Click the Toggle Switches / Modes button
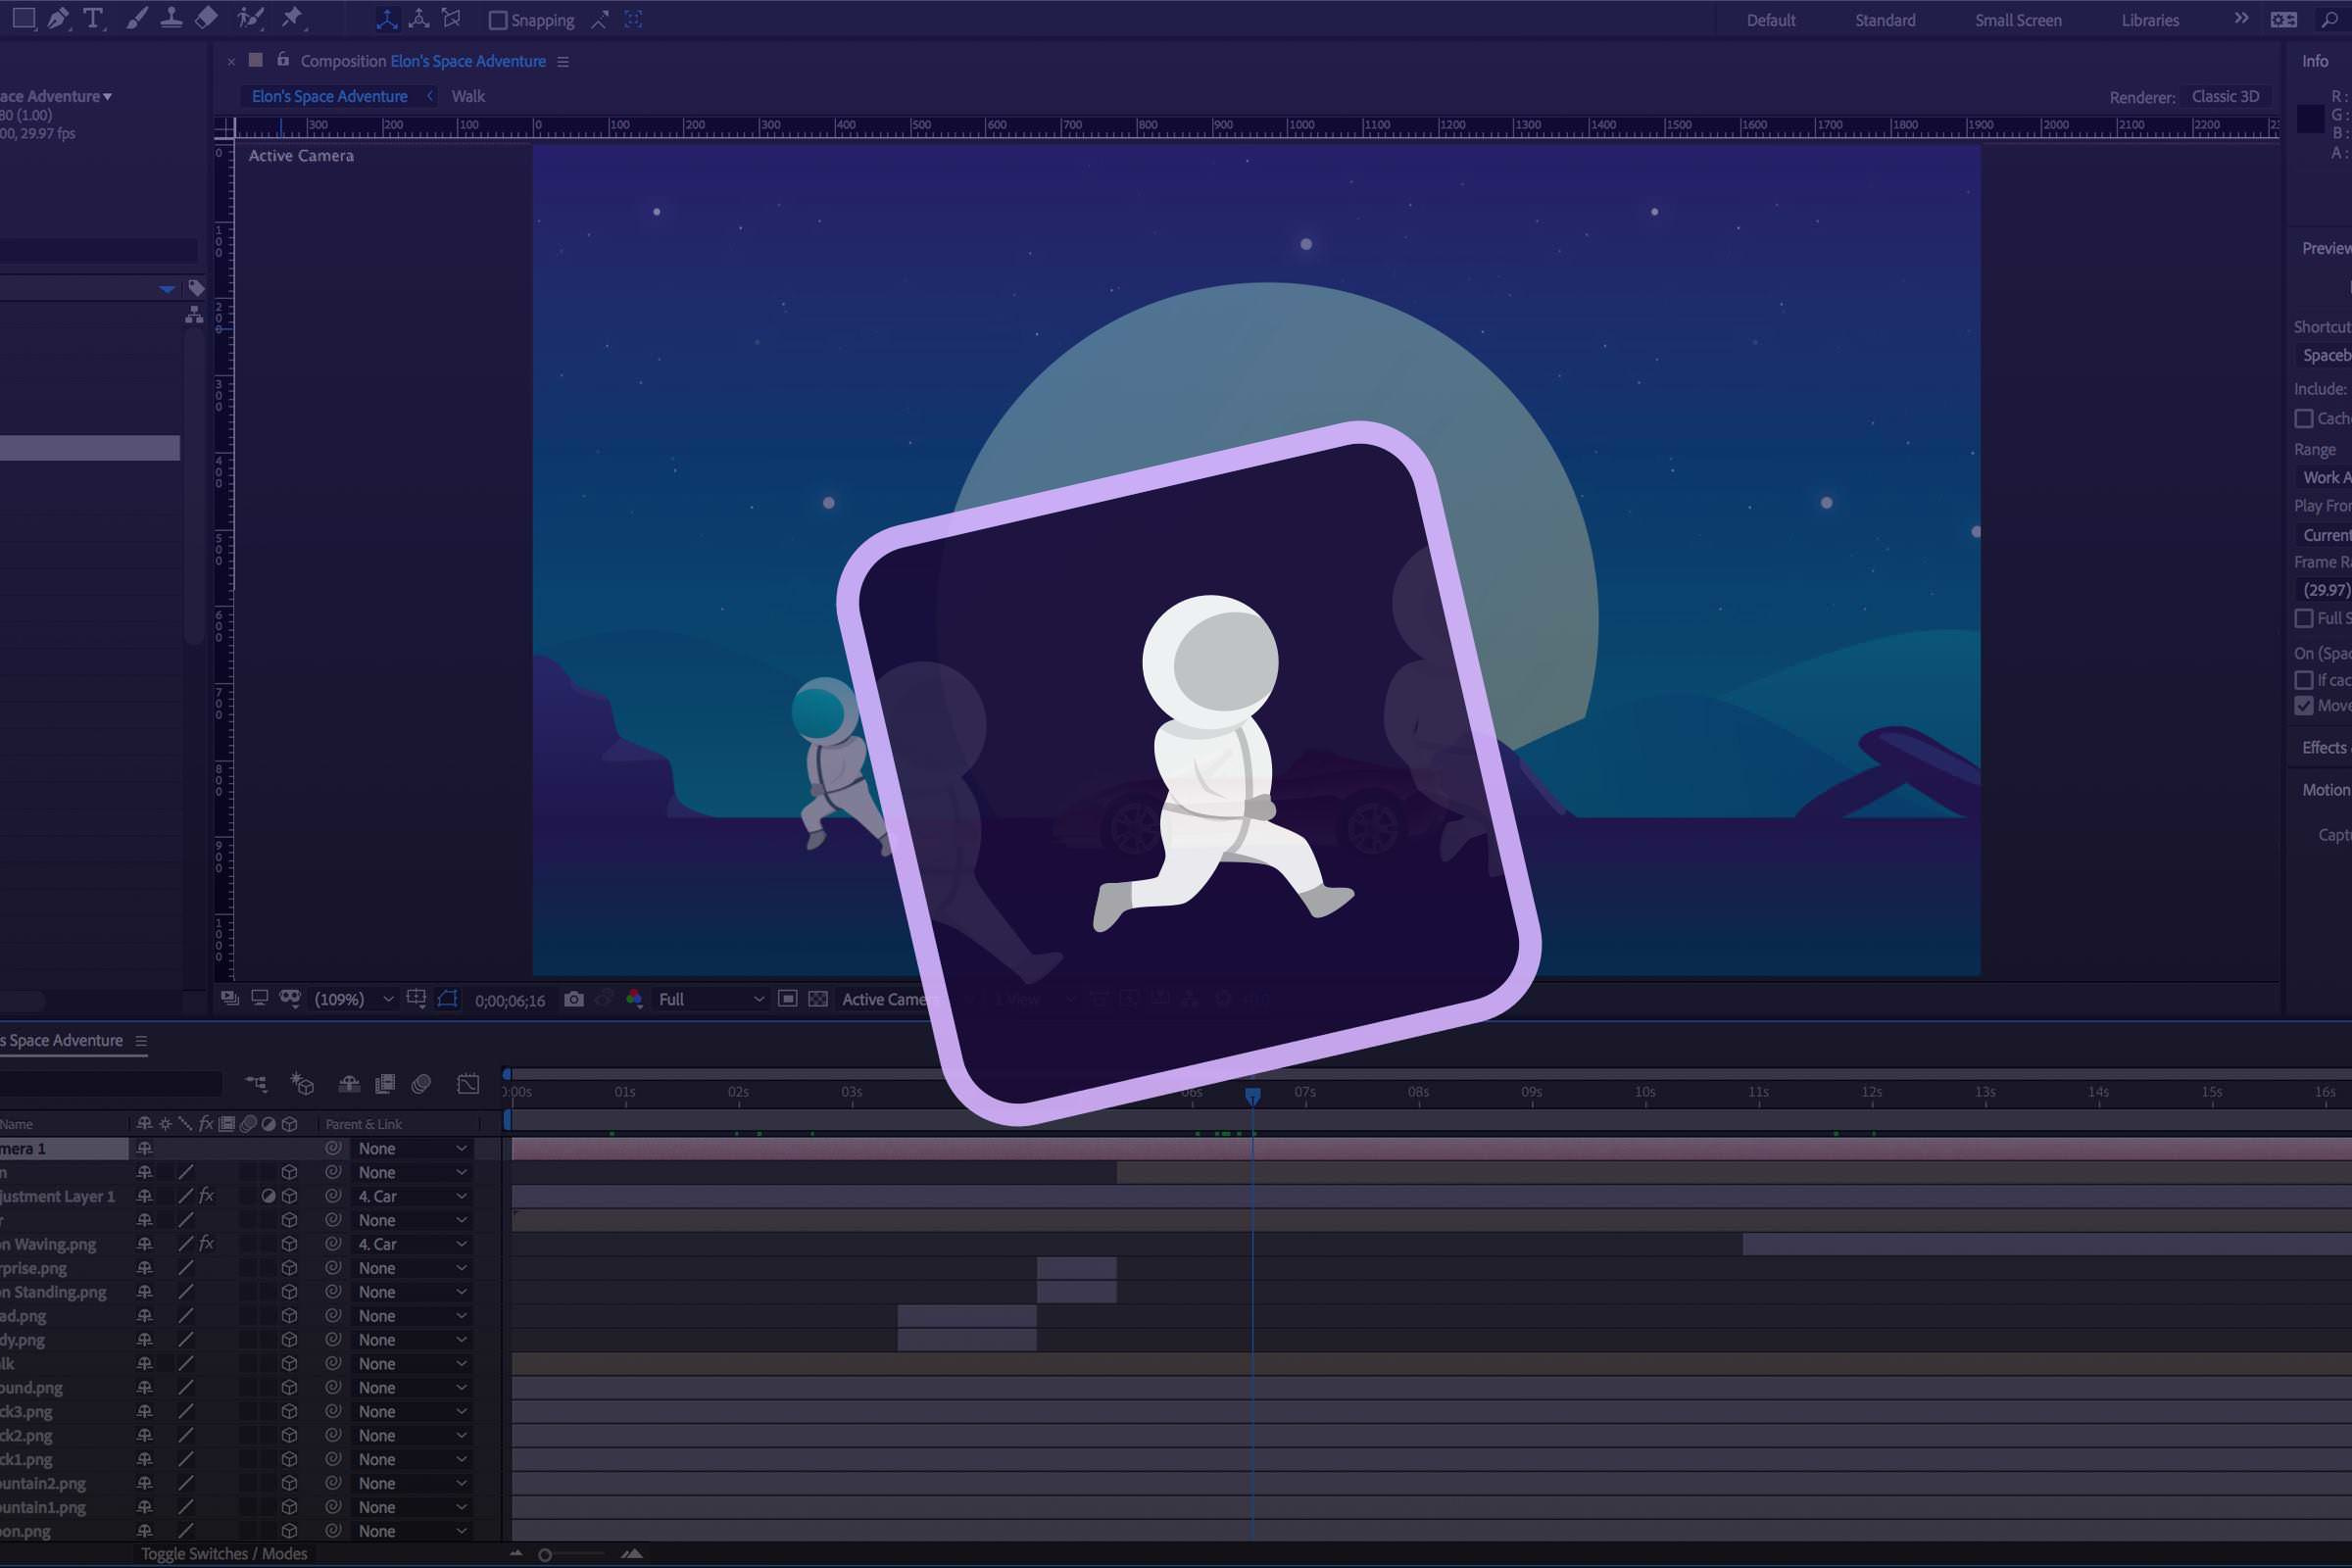This screenshot has height=1568, width=2352. coord(224,1553)
